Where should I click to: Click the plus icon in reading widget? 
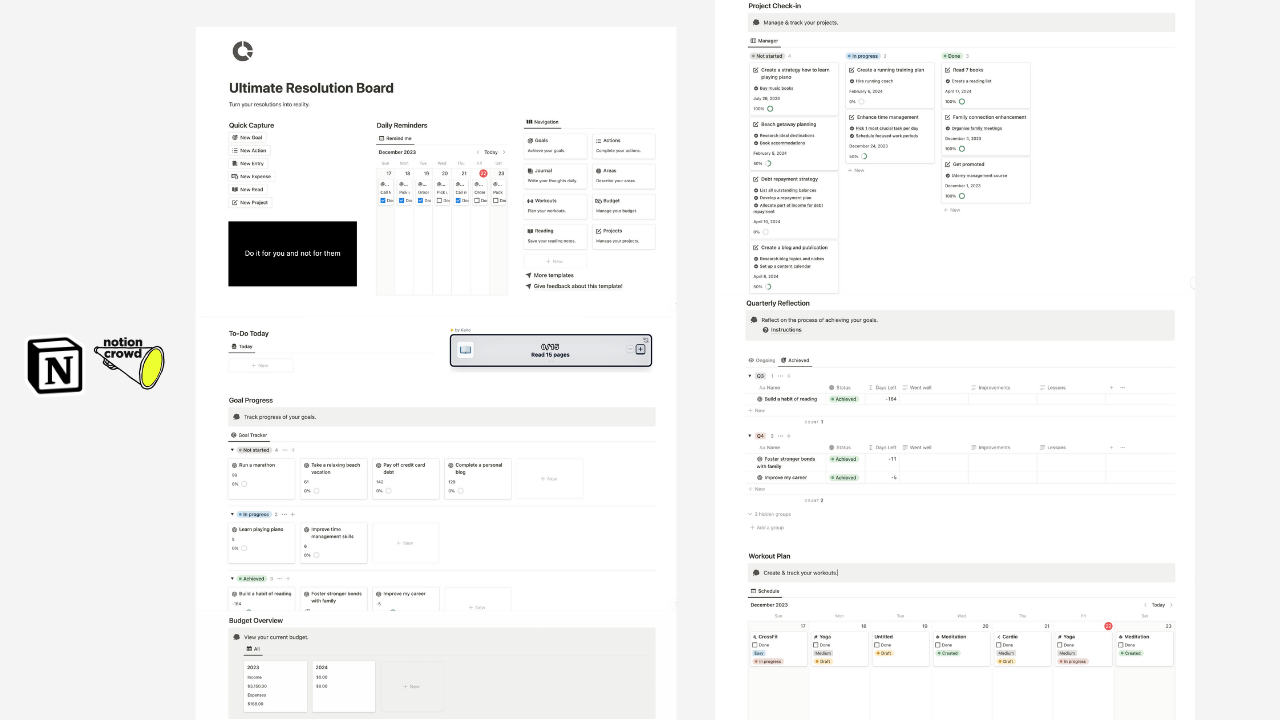pos(640,349)
